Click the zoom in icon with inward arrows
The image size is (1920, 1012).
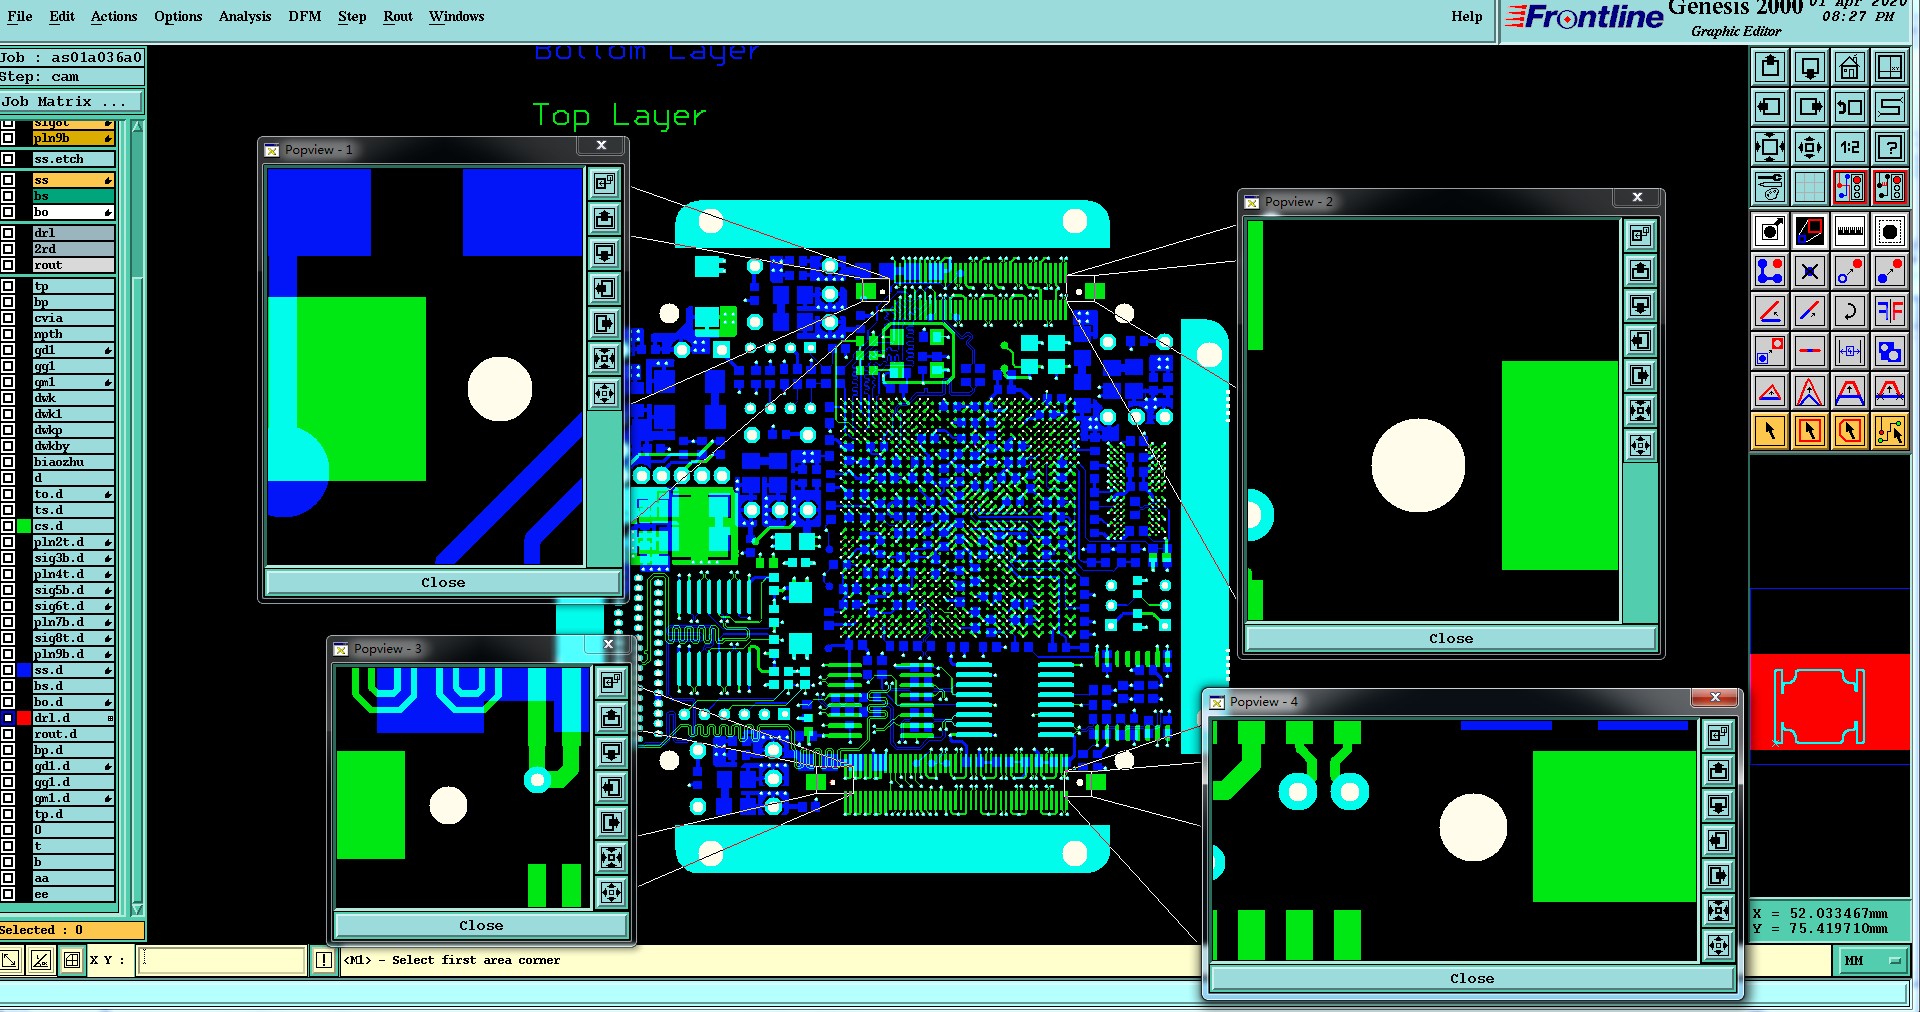click(x=1770, y=147)
